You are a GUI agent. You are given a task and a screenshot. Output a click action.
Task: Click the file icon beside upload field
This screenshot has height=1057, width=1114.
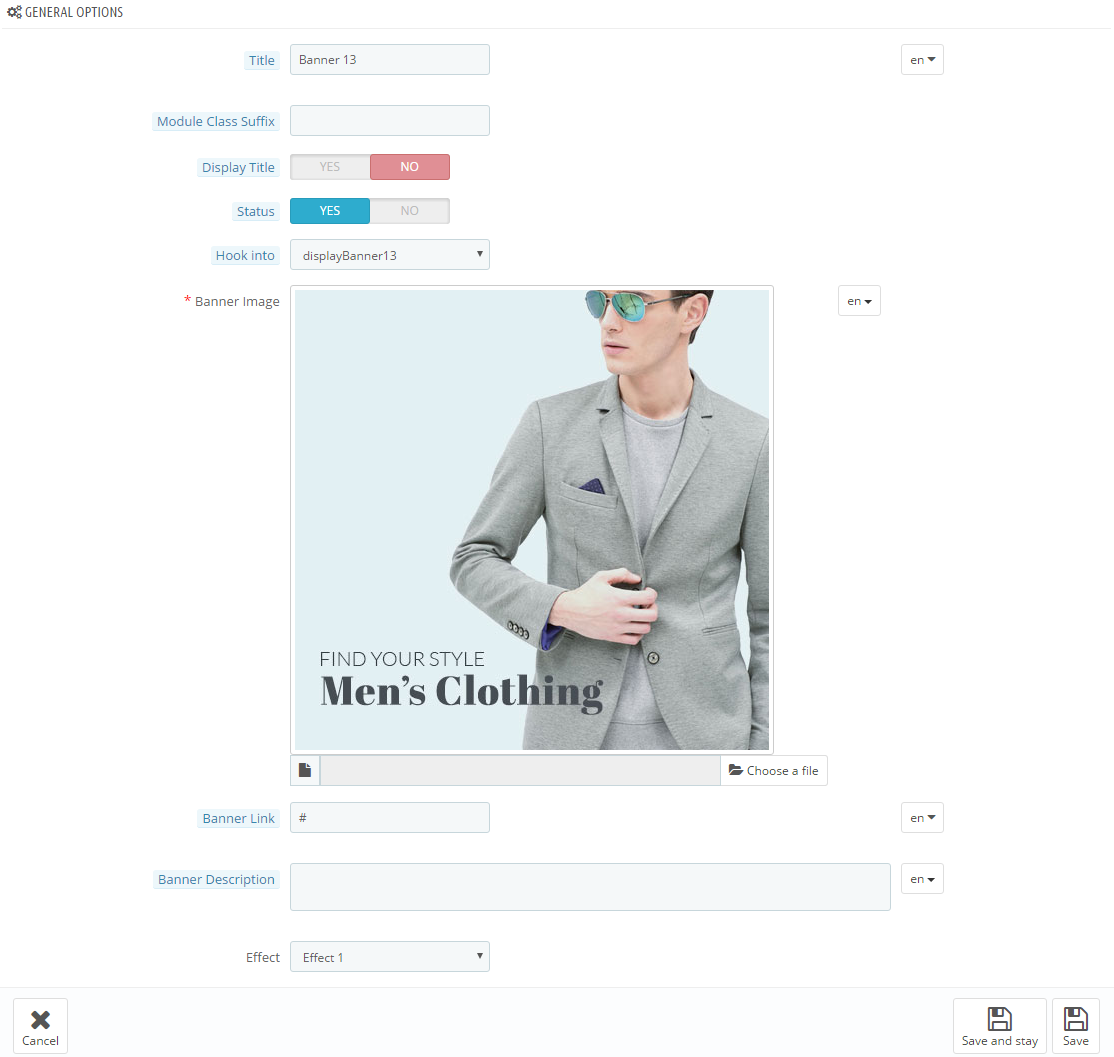pos(305,770)
